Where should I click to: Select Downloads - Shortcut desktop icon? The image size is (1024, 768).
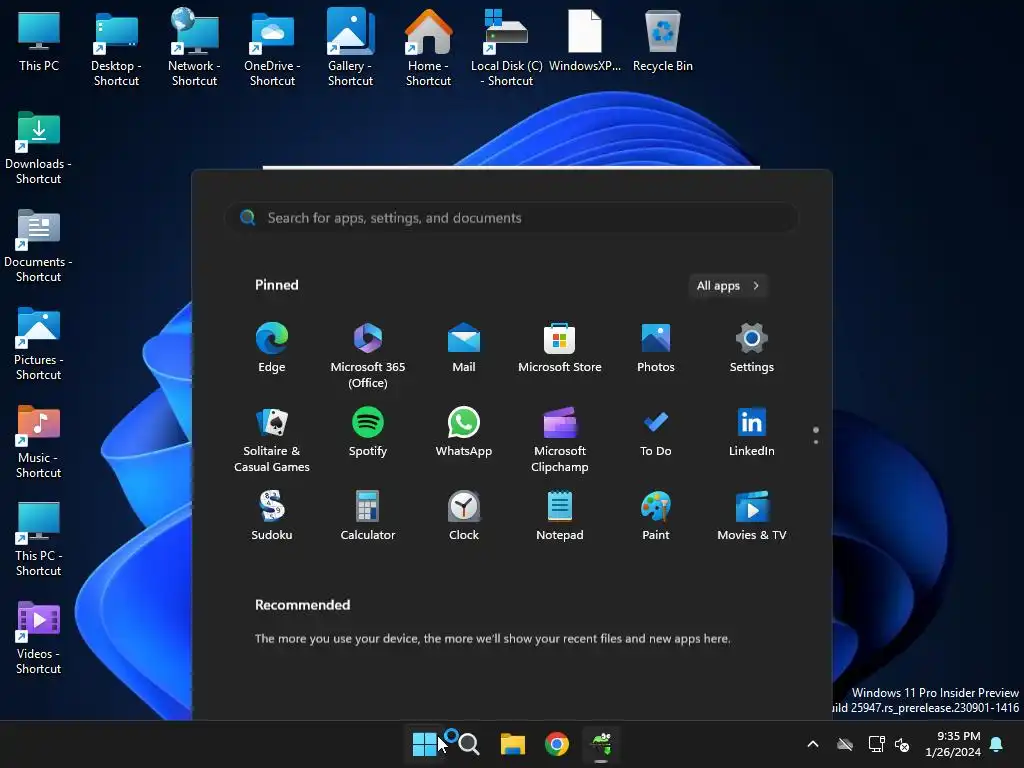(39, 148)
